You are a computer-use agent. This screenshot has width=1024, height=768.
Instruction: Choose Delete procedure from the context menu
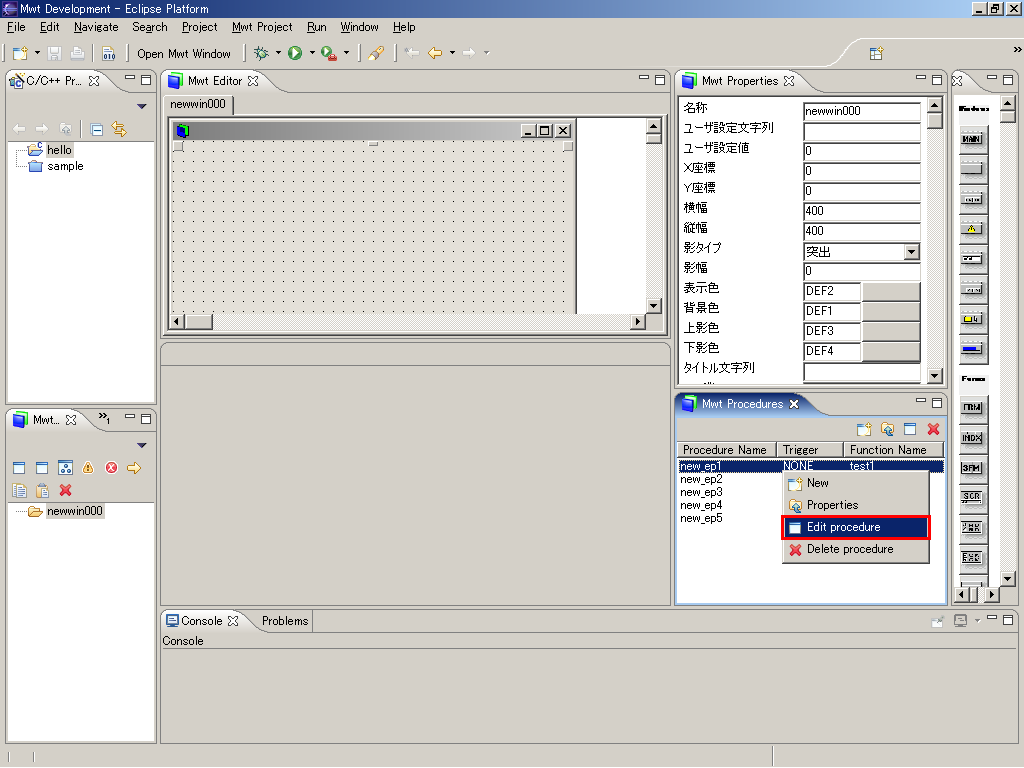856,549
